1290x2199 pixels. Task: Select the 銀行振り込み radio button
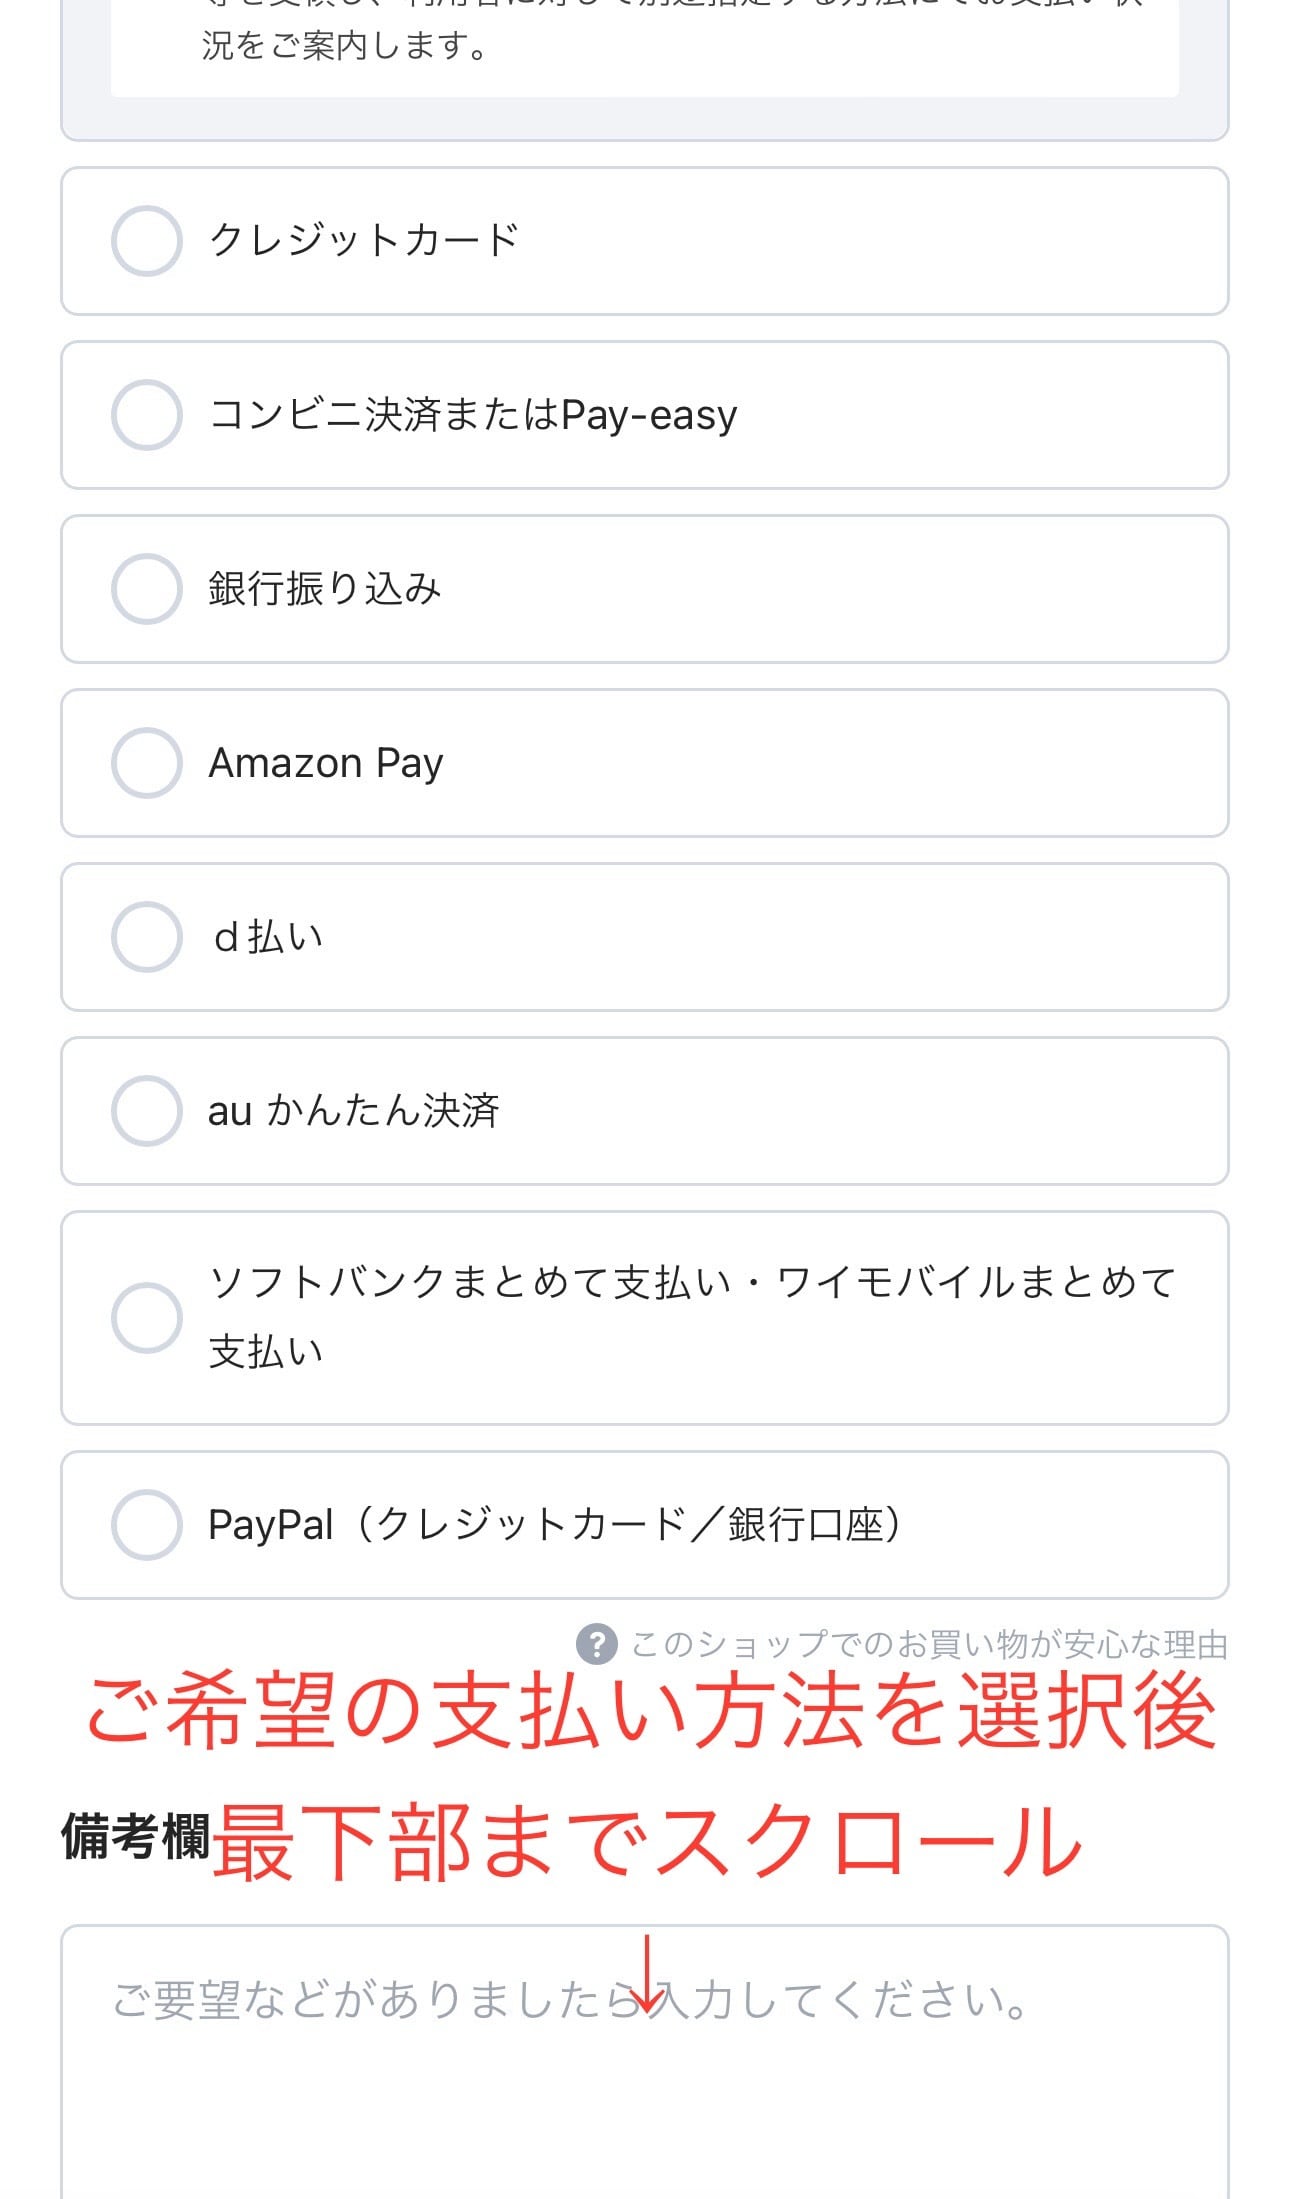[x=146, y=589]
